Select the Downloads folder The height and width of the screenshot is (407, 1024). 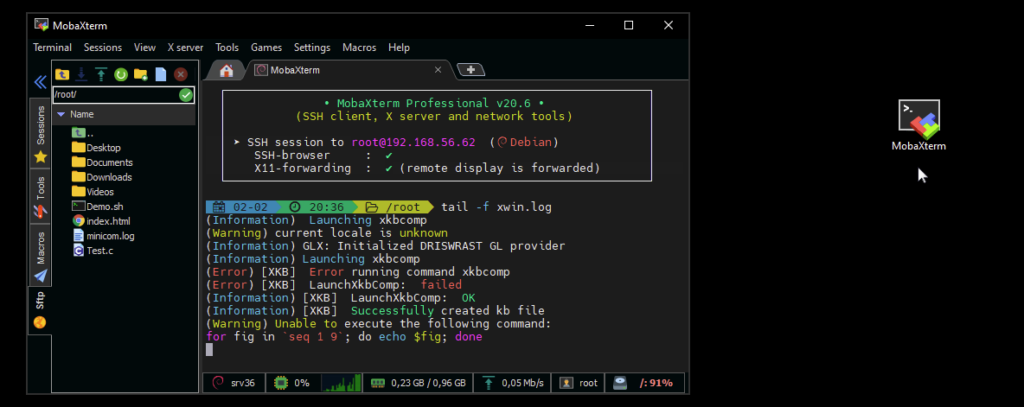point(101,177)
